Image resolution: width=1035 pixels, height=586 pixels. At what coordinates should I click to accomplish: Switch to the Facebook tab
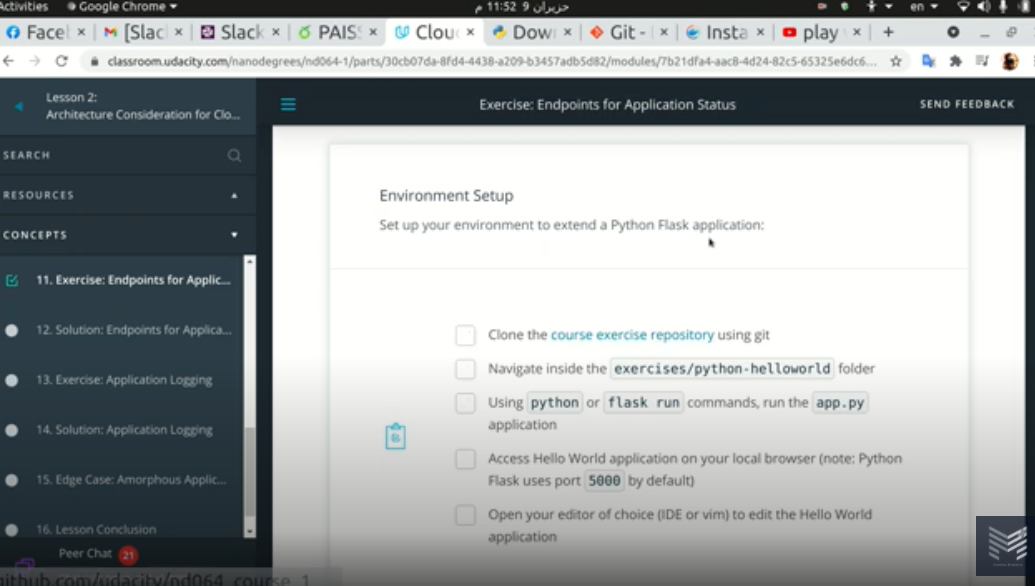pyautogui.click(x=46, y=32)
